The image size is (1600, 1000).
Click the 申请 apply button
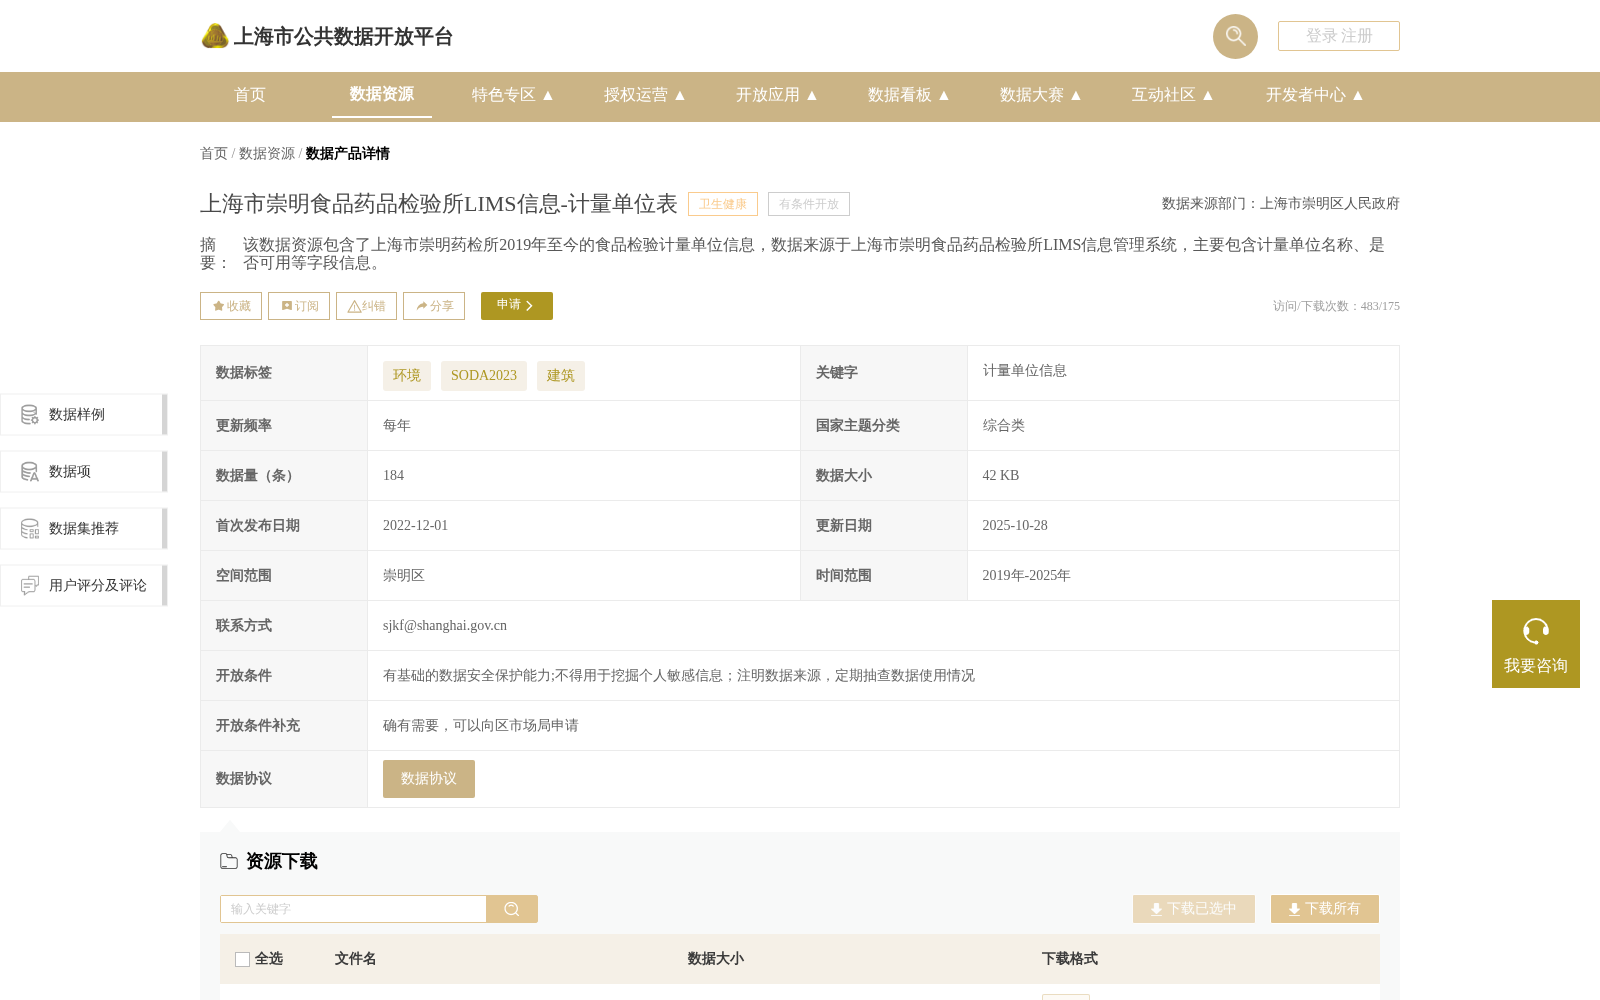coord(517,306)
